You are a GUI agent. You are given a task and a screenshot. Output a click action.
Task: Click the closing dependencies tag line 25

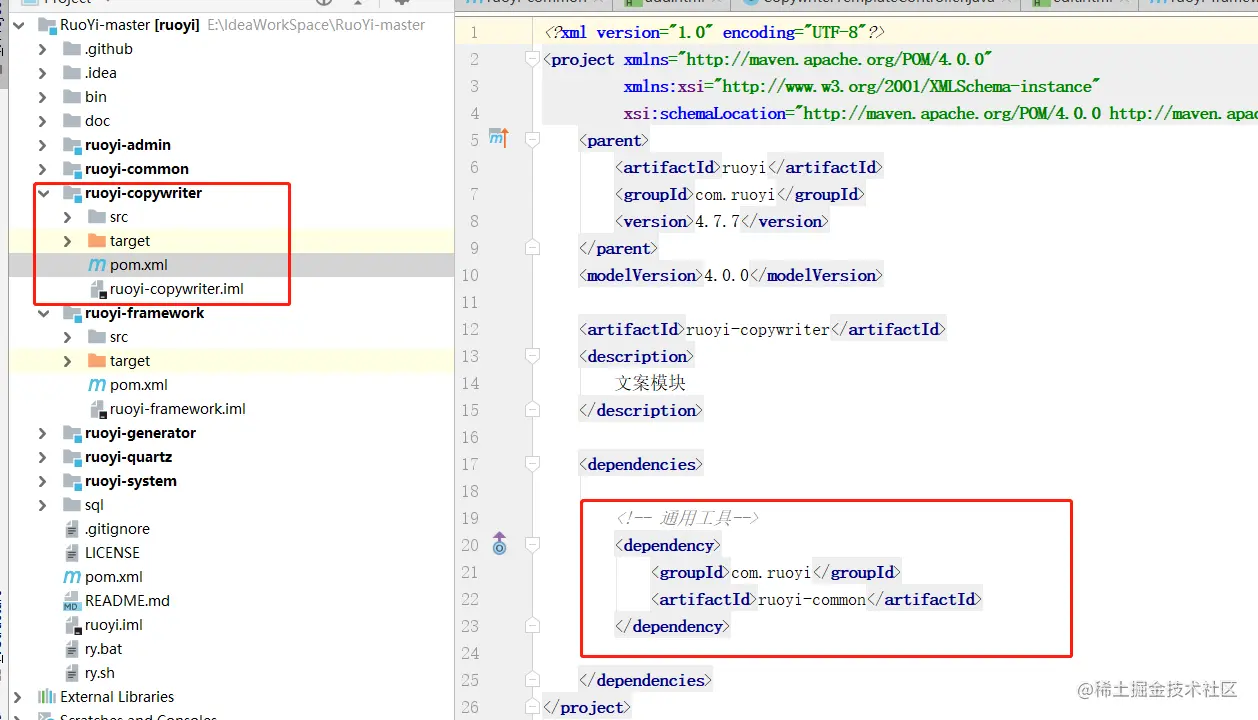pos(646,680)
